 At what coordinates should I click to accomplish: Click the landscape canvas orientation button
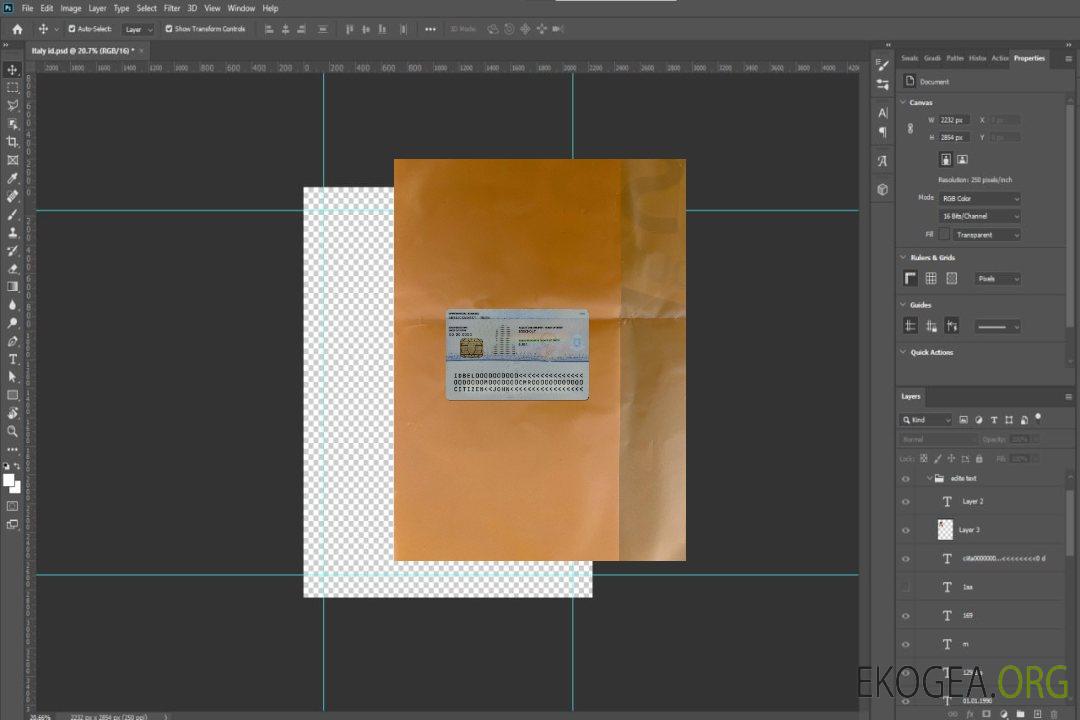[962, 159]
